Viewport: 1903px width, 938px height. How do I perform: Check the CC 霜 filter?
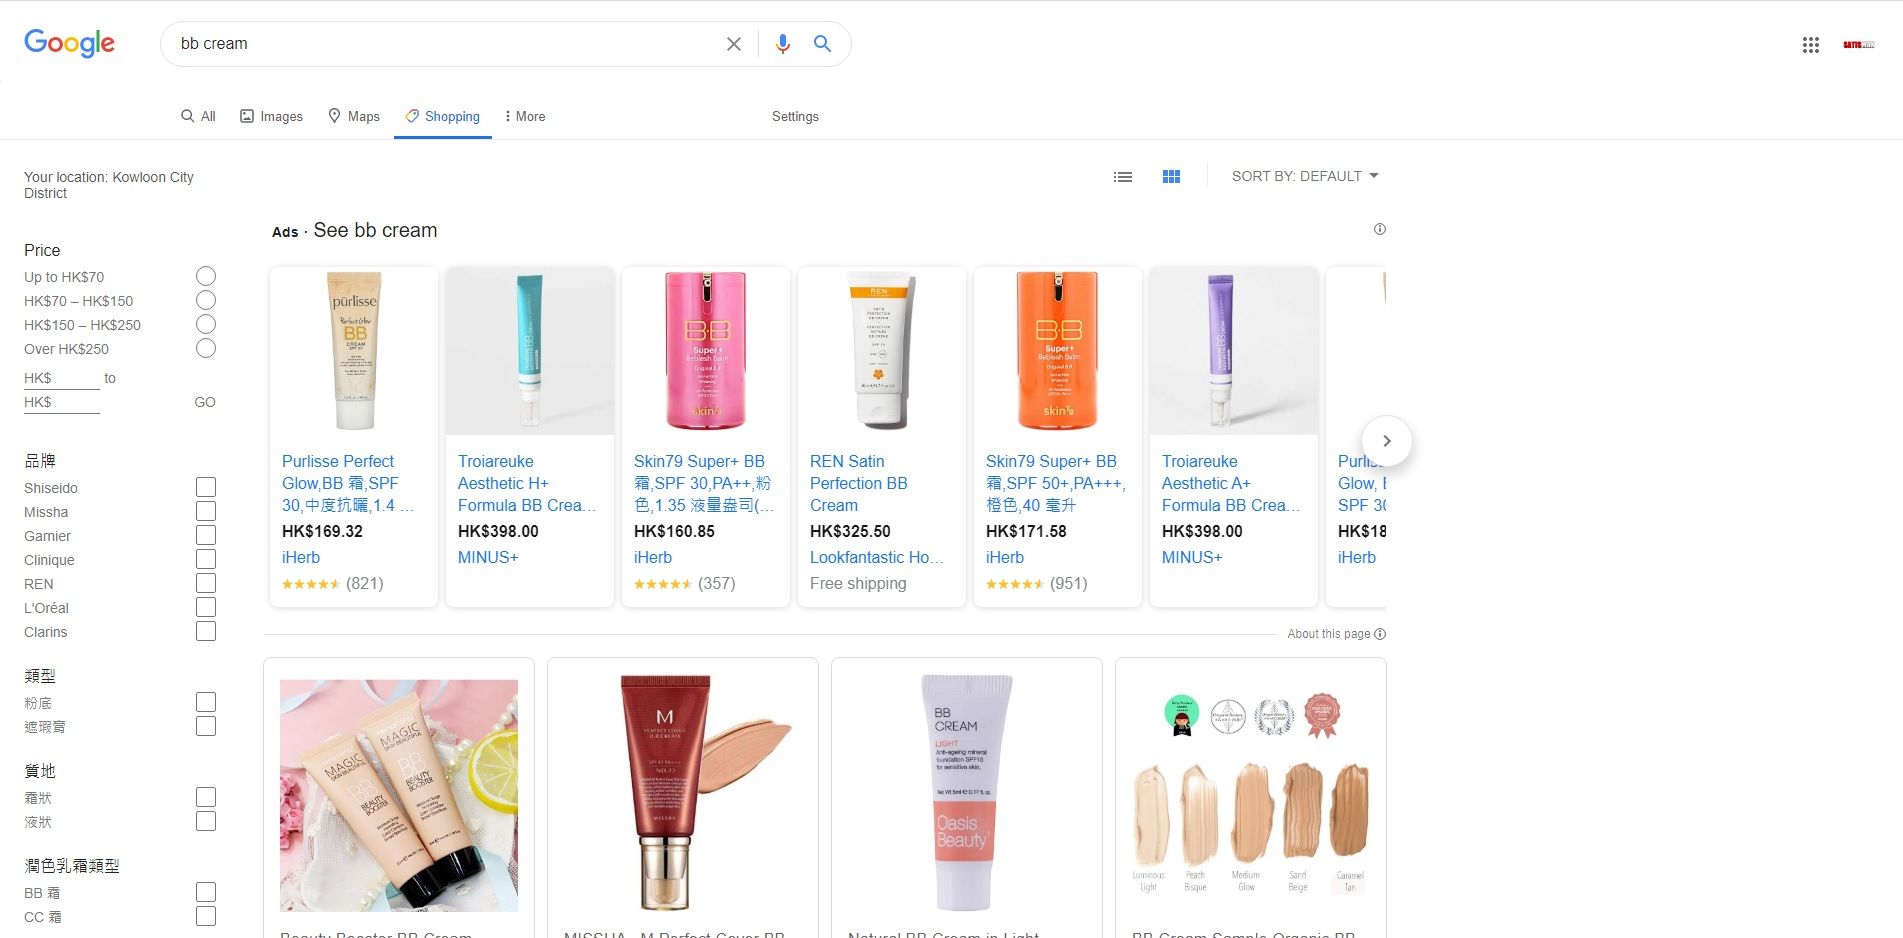coord(206,916)
